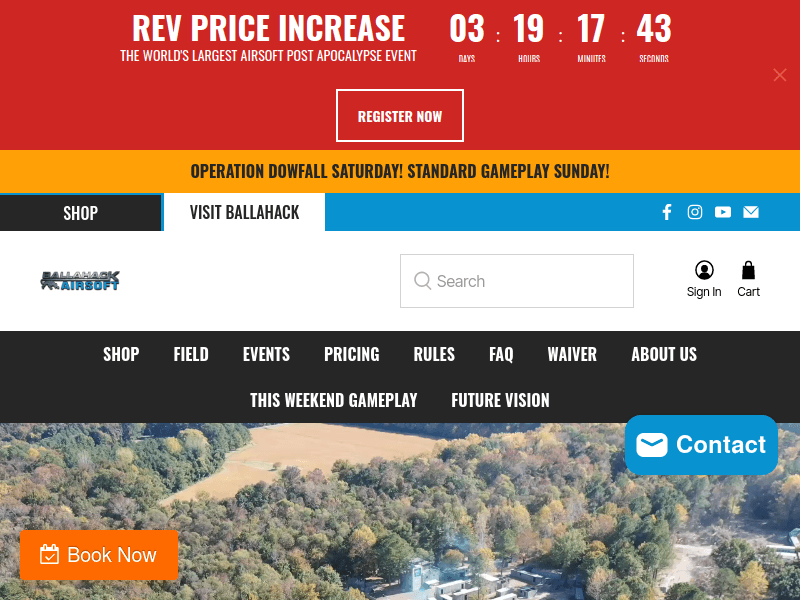Open the Rules navigation link
800x600 pixels.
434,354
